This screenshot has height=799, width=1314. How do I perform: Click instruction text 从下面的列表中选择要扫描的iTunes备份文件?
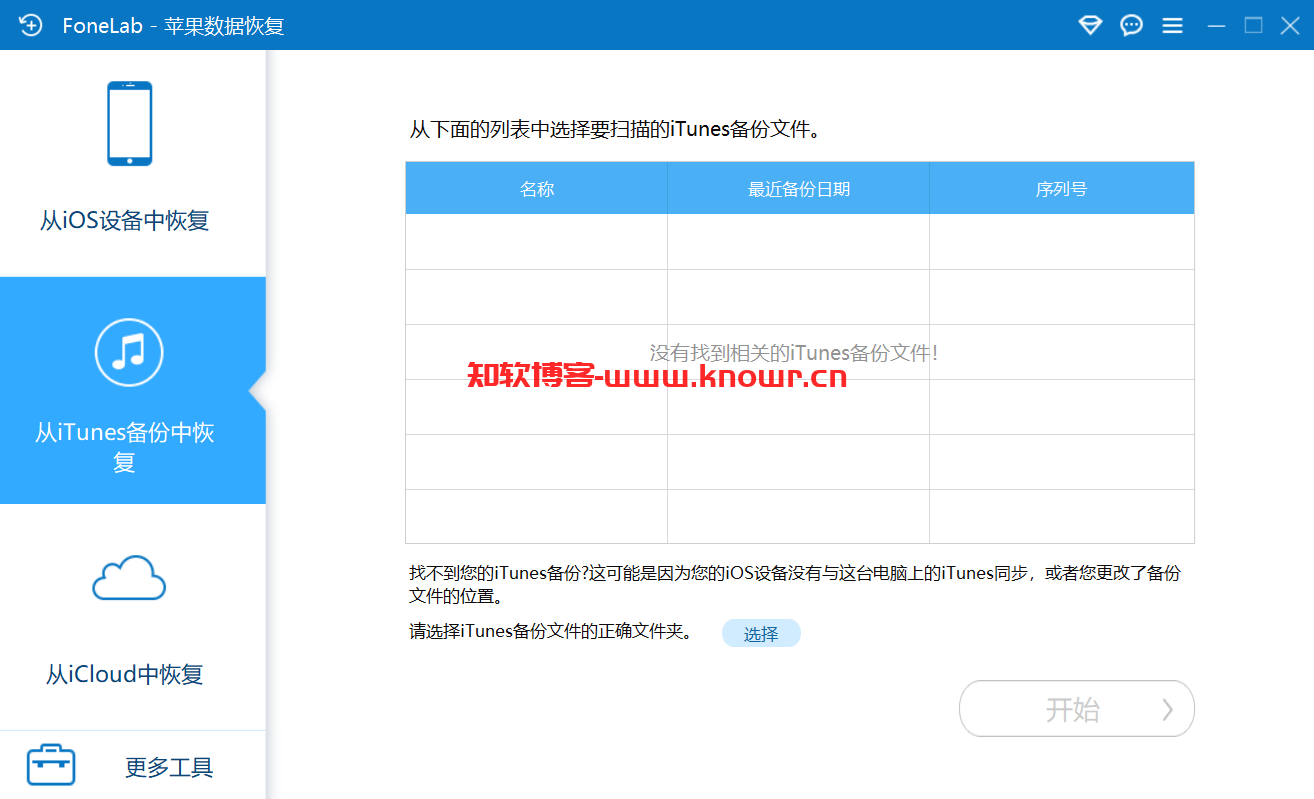pyautogui.click(x=615, y=129)
